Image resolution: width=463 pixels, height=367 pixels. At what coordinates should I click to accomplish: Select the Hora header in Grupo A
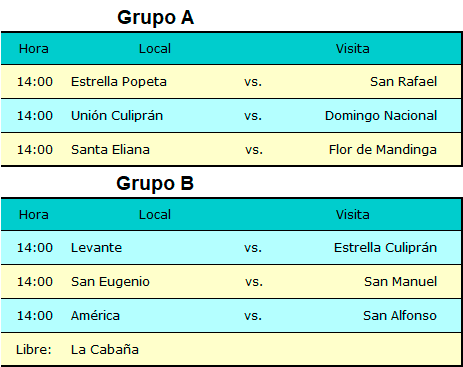point(34,49)
